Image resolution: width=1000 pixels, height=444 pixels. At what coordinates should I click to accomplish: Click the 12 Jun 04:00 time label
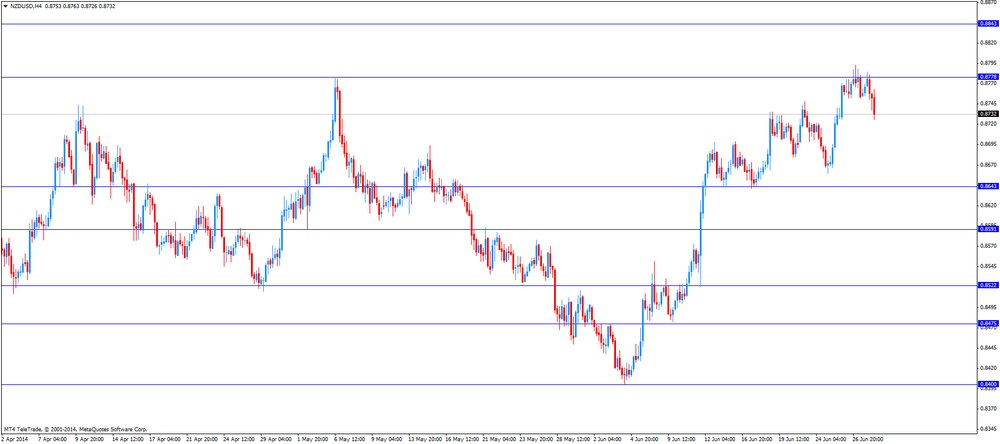pyautogui.click(x=719, y=439)
